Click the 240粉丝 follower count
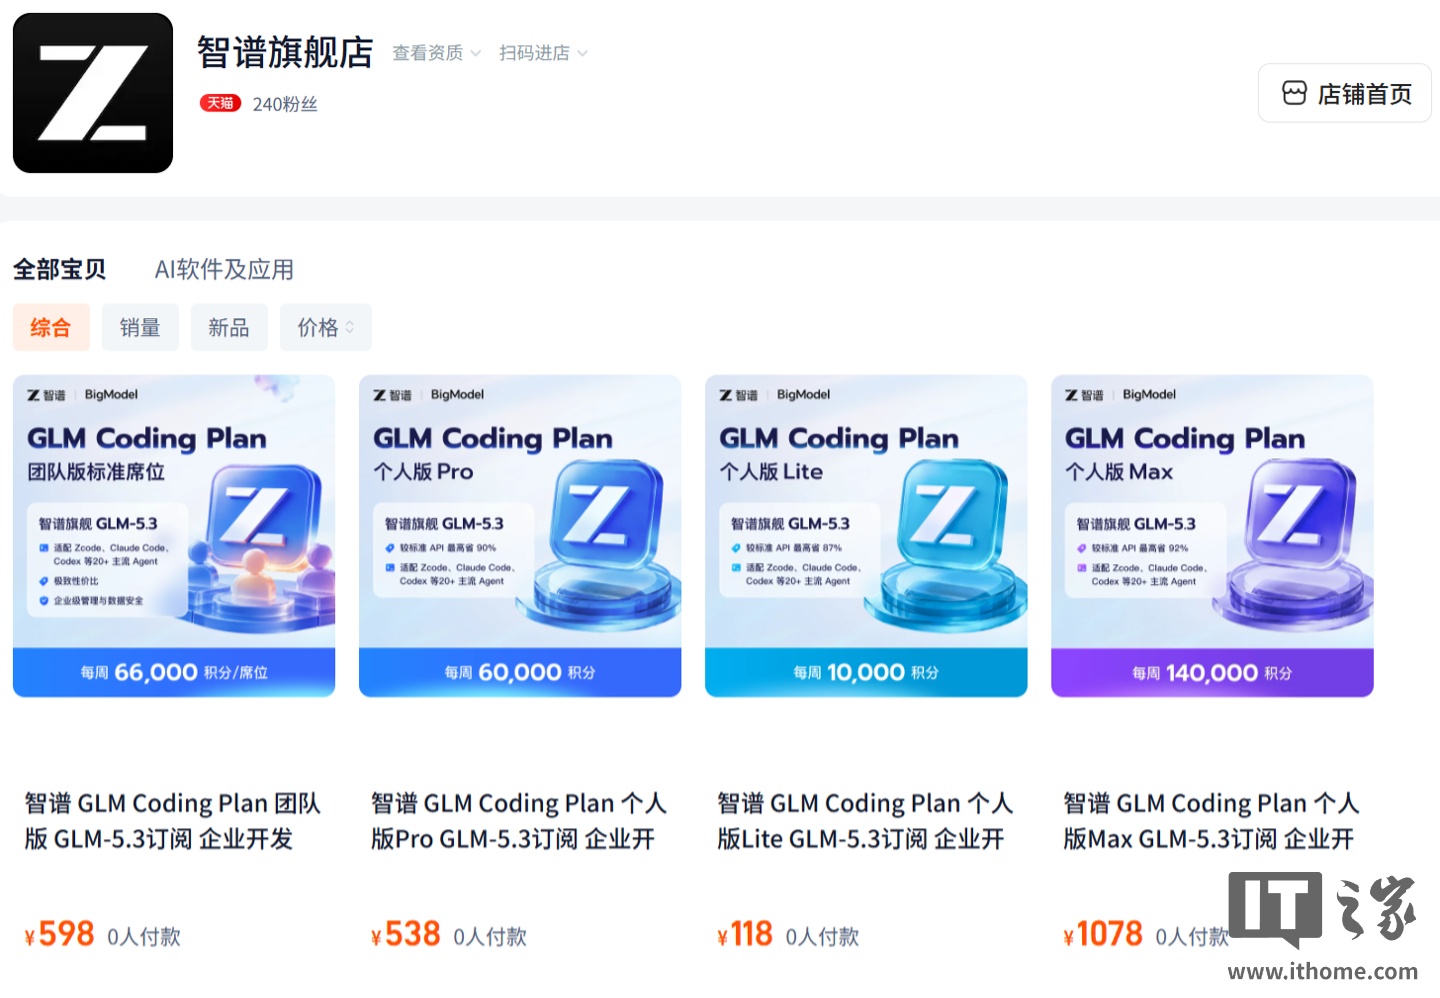The image size is (1440, 998). (x=285, y=104)
